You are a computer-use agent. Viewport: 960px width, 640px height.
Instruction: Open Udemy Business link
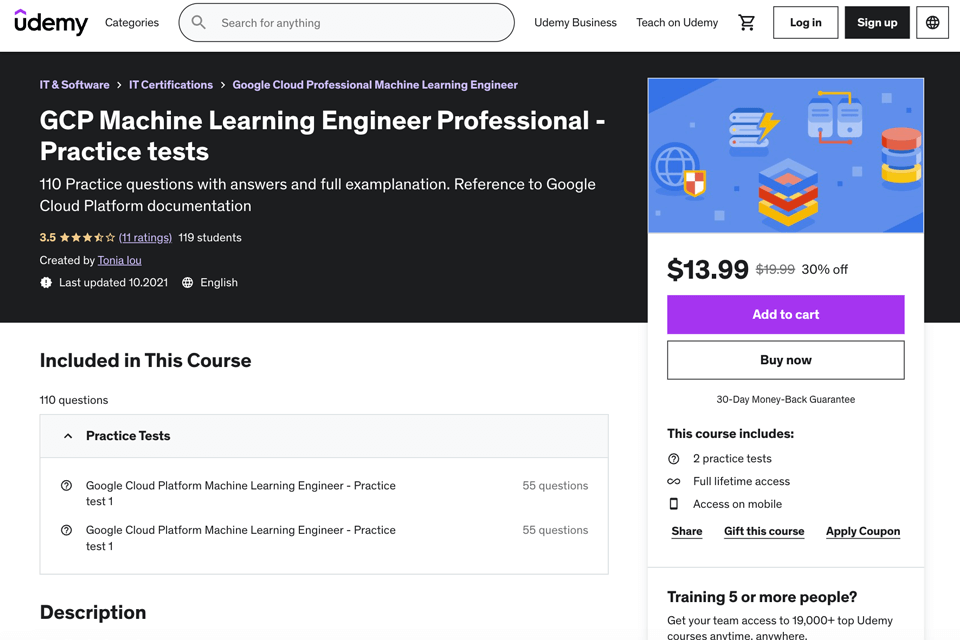click(x=575, y=23)
